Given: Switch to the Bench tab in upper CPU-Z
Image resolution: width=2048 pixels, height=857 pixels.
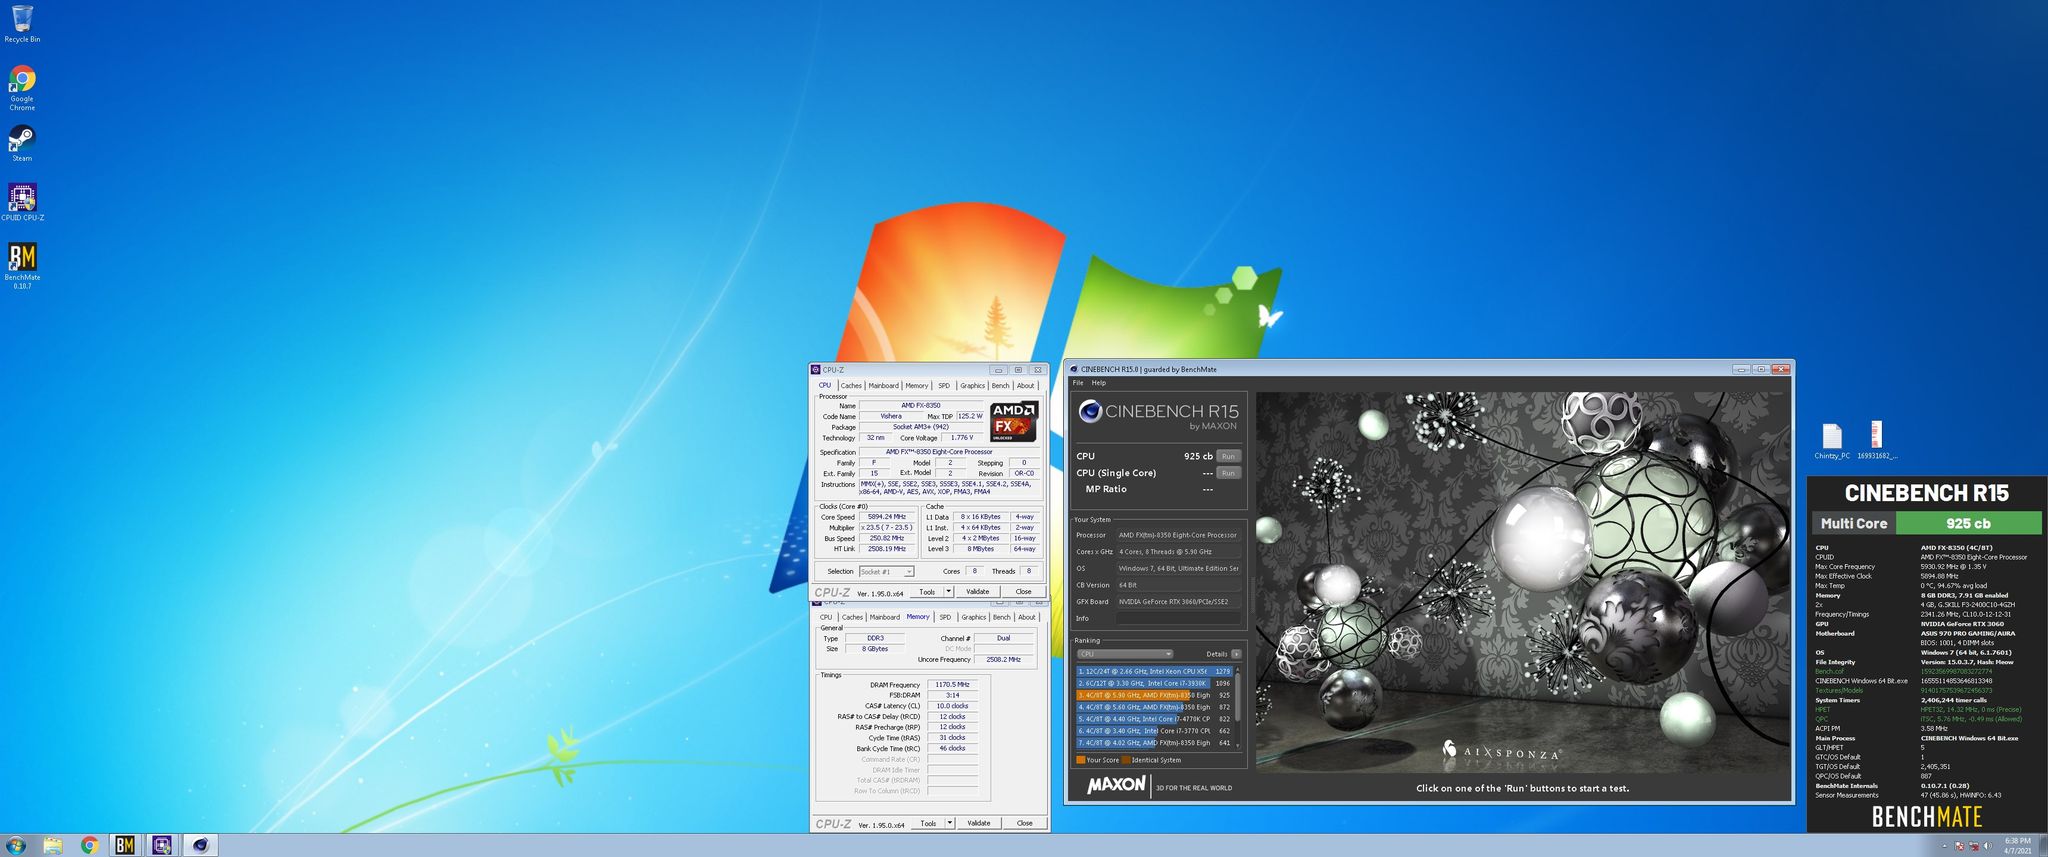Looking at the screenshot, I should pyautogui.click(x=1000, y=386).
